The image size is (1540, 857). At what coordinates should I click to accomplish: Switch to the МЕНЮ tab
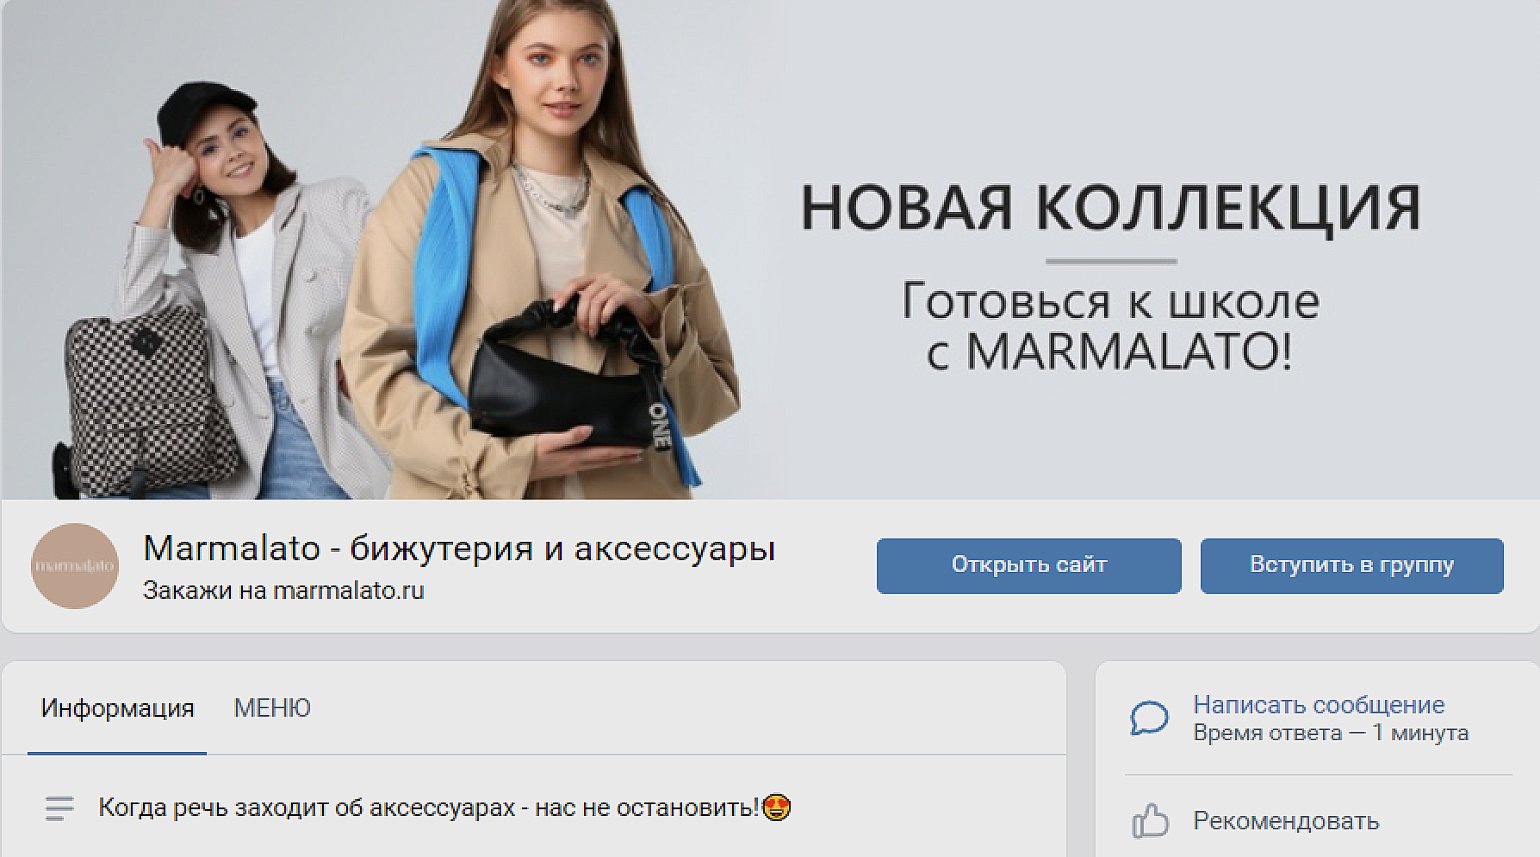coord(272,708)
